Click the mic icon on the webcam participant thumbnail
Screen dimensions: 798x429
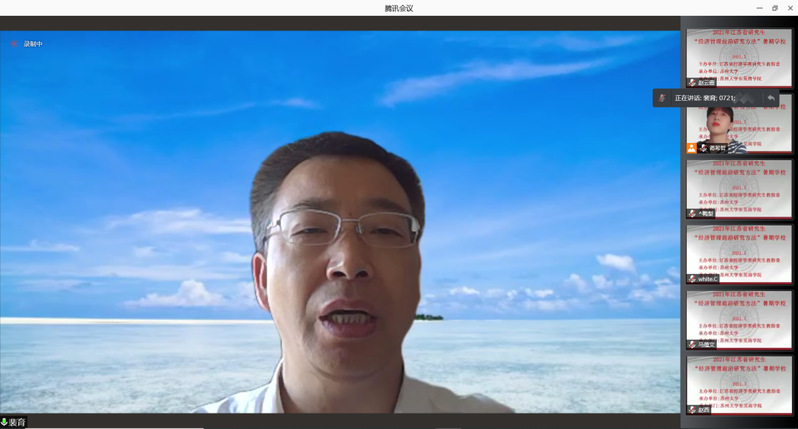point(703,148)
